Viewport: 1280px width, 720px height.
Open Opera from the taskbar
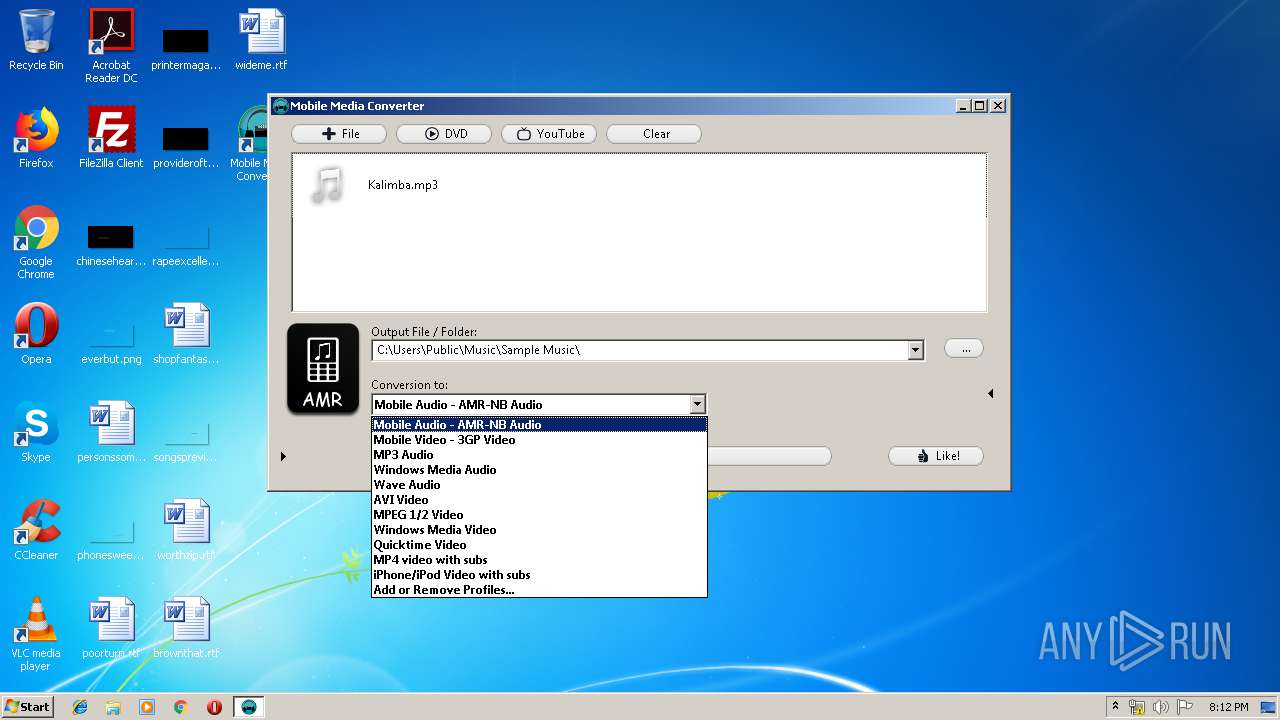pyautogui.click(x=214, y=707)
